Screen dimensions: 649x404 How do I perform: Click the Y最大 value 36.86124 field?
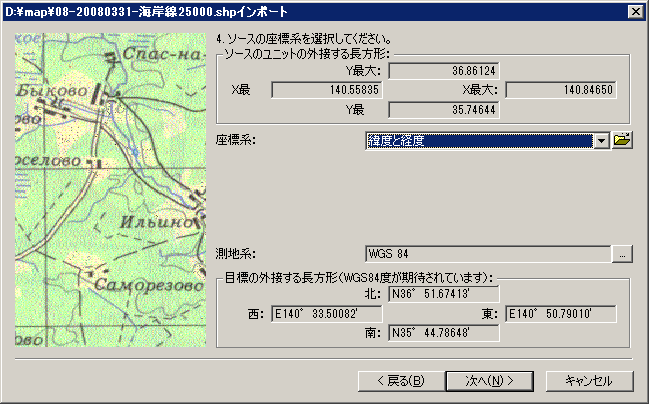[x=444, y=71]
